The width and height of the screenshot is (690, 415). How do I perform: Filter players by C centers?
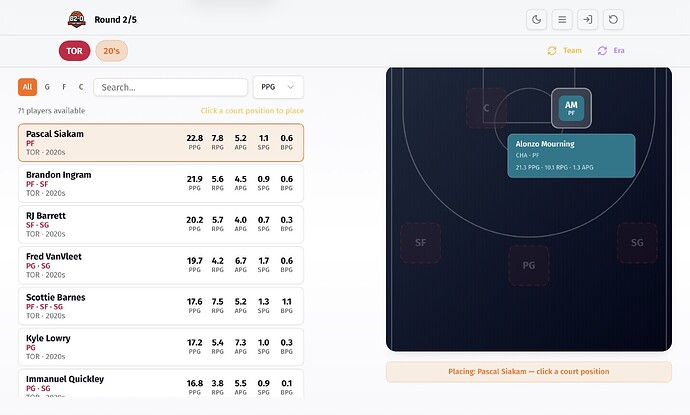pyautogui.click(x=81, y=87)
